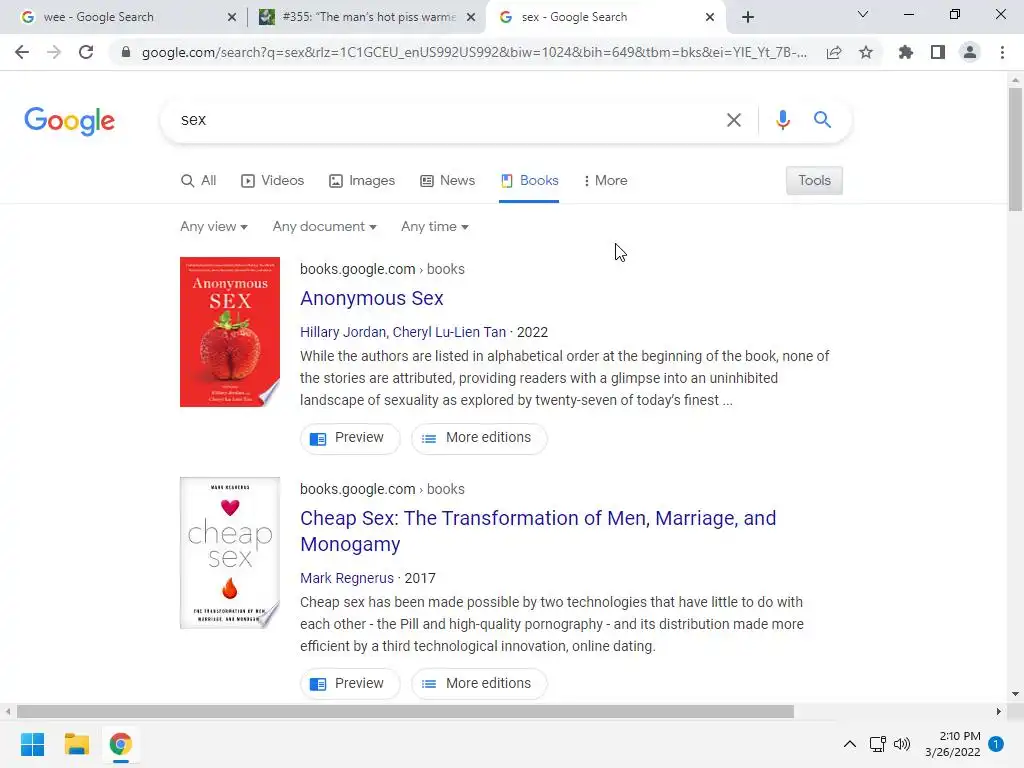Open the 'Any view' filter dropdown
This screenshot has height=768, width=1024.
point(214,227)
